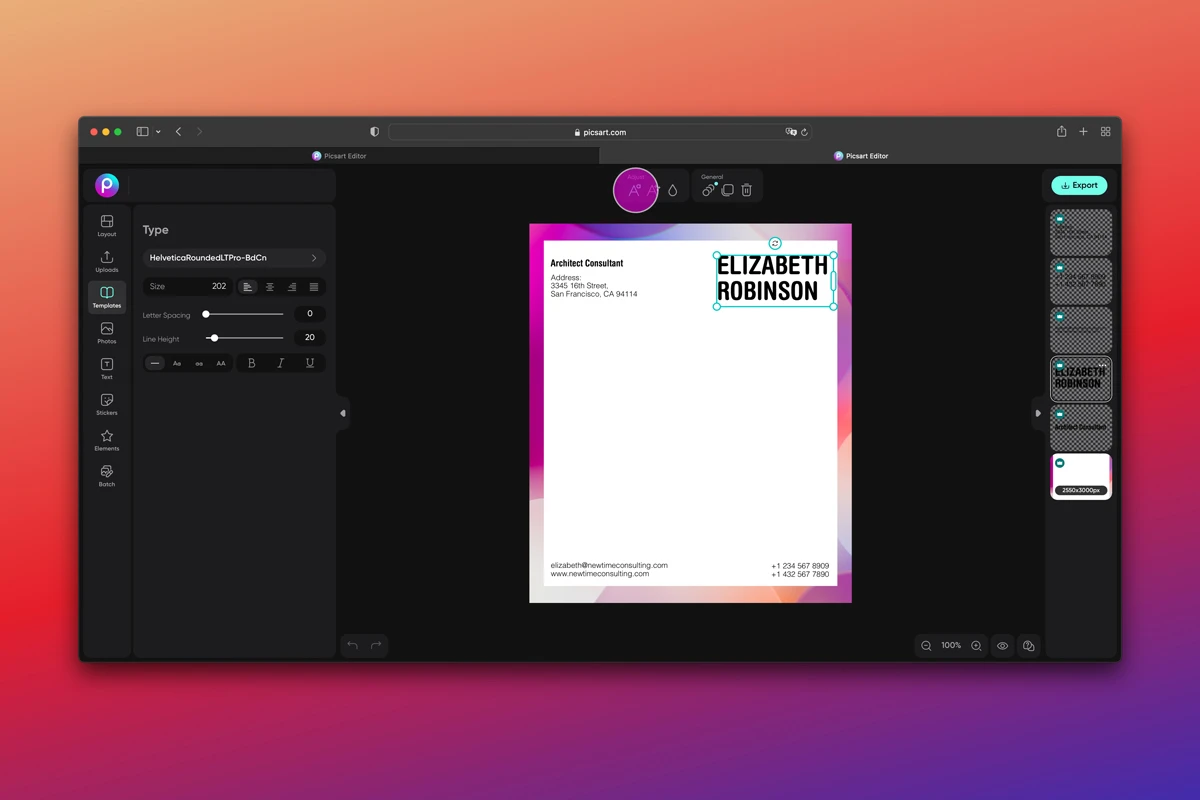Toggle bold formatting on the text

[251, 363]
